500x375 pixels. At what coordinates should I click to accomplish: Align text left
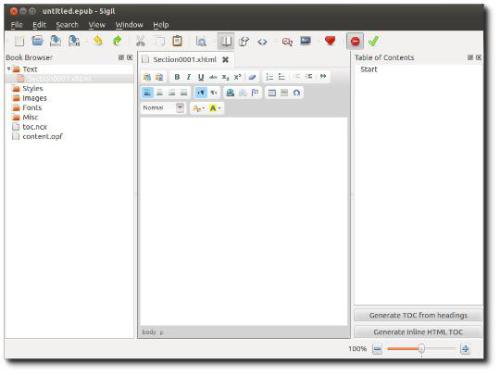147,93
